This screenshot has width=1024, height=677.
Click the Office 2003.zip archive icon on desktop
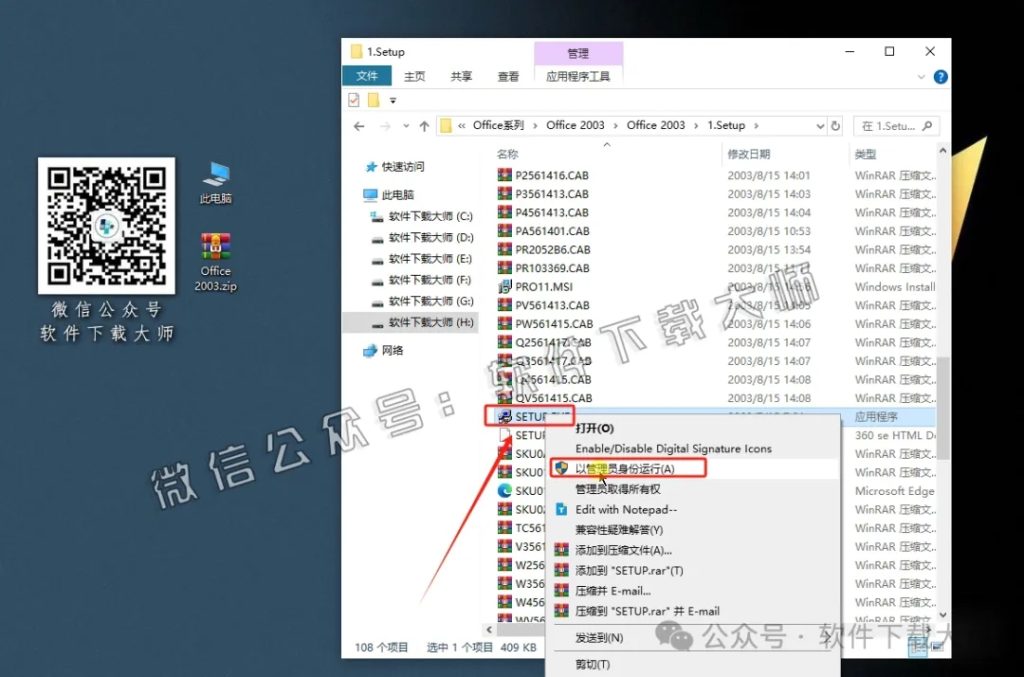(x=214, y=248)
